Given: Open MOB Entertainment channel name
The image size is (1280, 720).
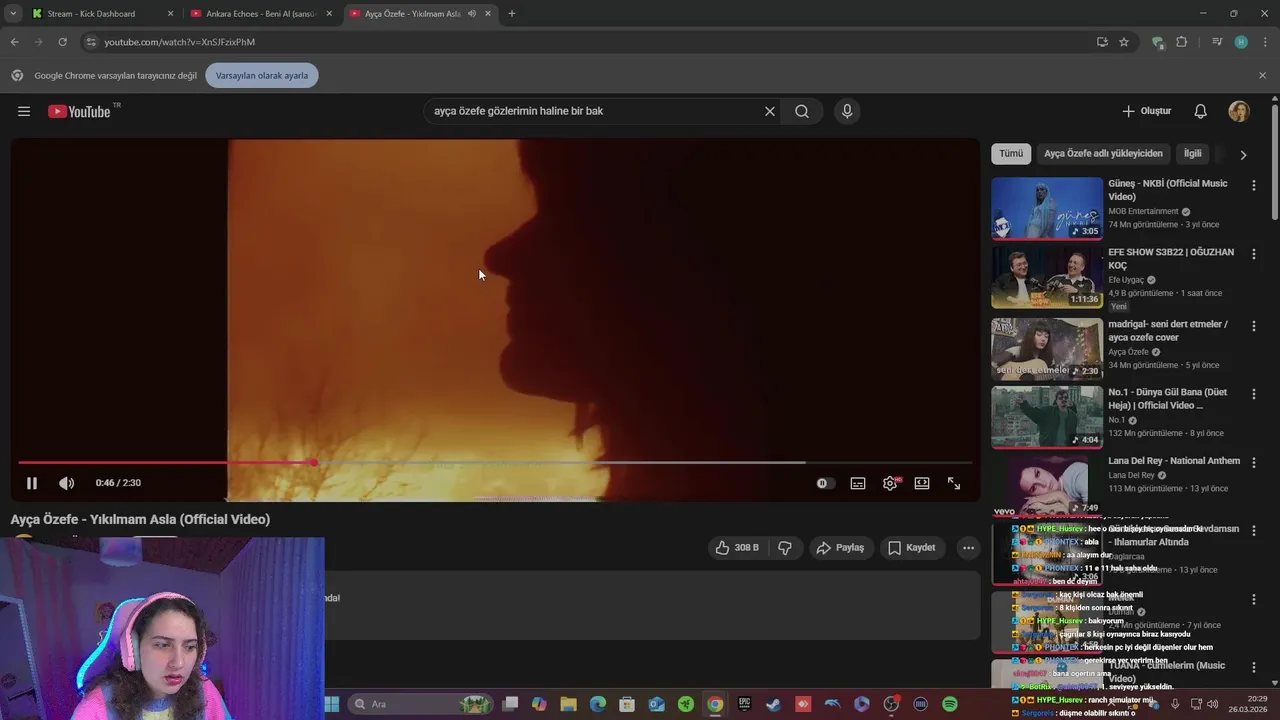Looking at the screenshot, I should click(1143, 212).
